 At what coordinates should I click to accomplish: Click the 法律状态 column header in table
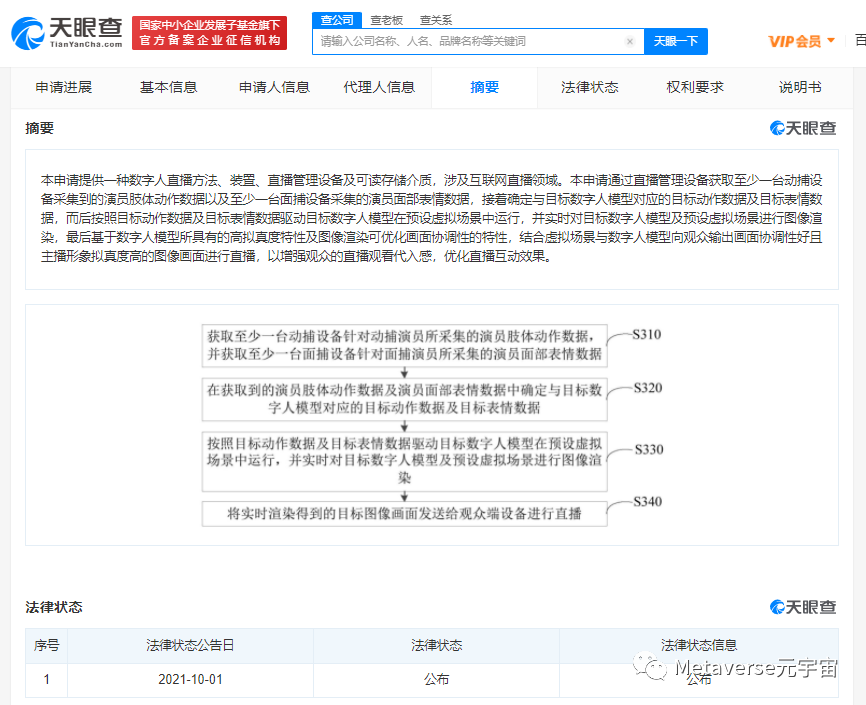436,645
